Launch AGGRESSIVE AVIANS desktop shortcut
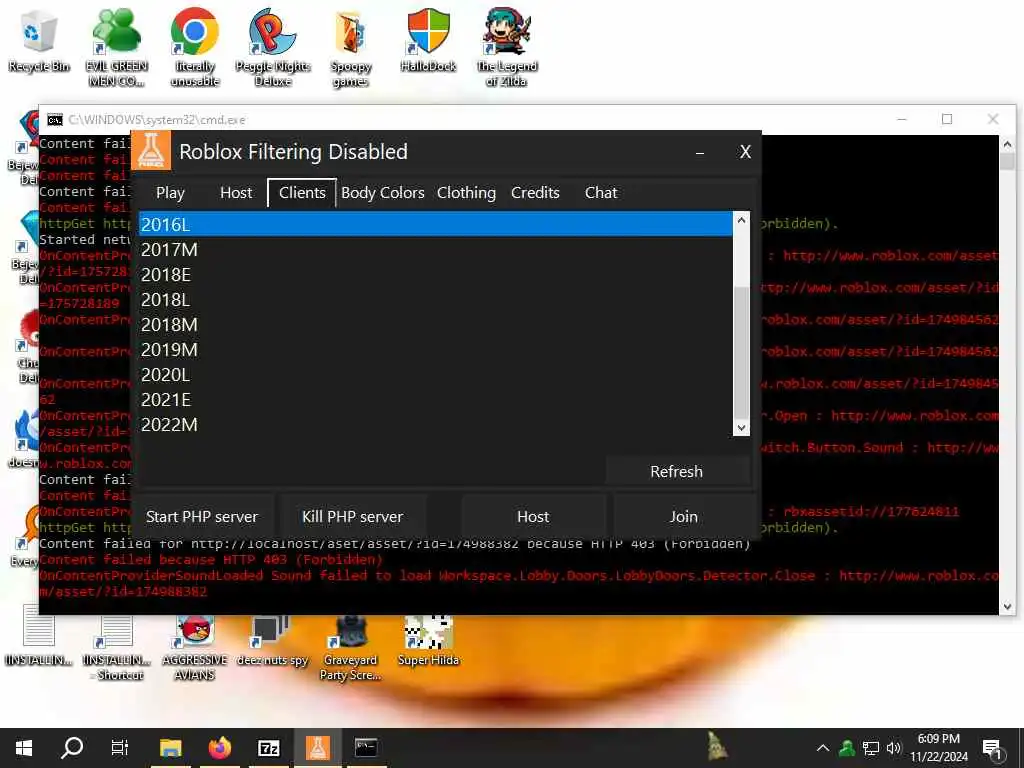 pos(195,647)
